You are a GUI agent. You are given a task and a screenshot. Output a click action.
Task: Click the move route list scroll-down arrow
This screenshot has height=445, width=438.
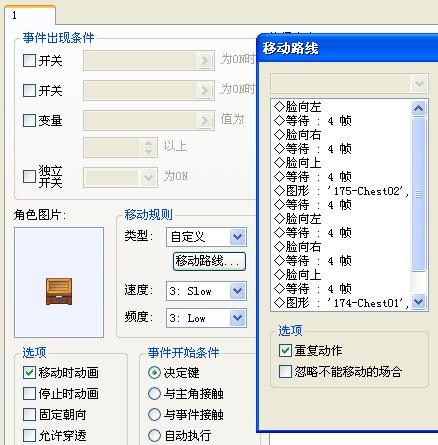pyautogui.click(x=418, y=302)
